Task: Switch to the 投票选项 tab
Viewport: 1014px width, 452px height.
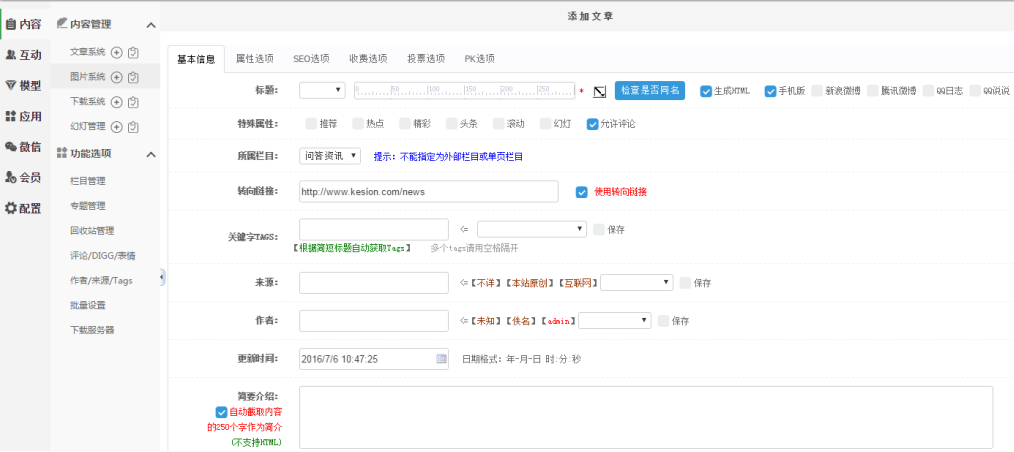Action: [426, 59]
